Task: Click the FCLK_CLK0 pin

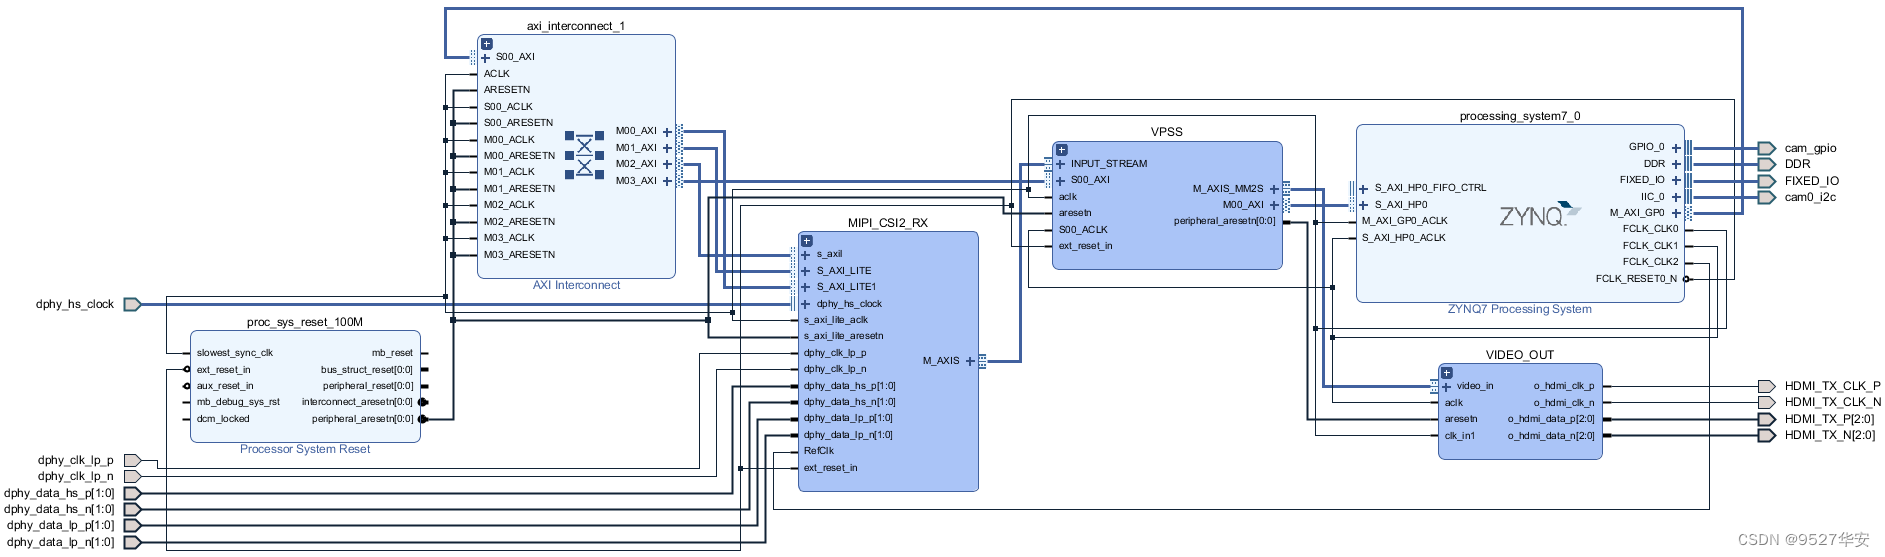Action: pyautogui.click(x=1651, y=229)
